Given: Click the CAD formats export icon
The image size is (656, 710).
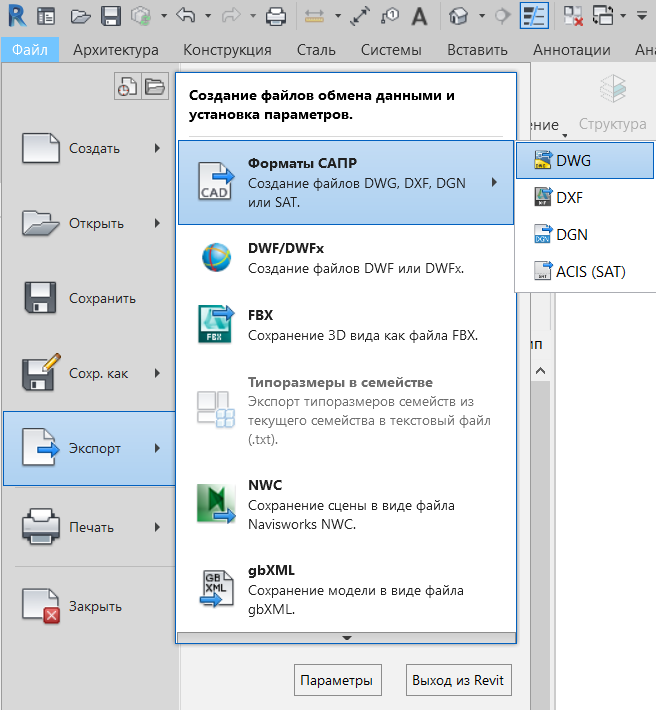Looking at the screenshot, I should (216, 182).
